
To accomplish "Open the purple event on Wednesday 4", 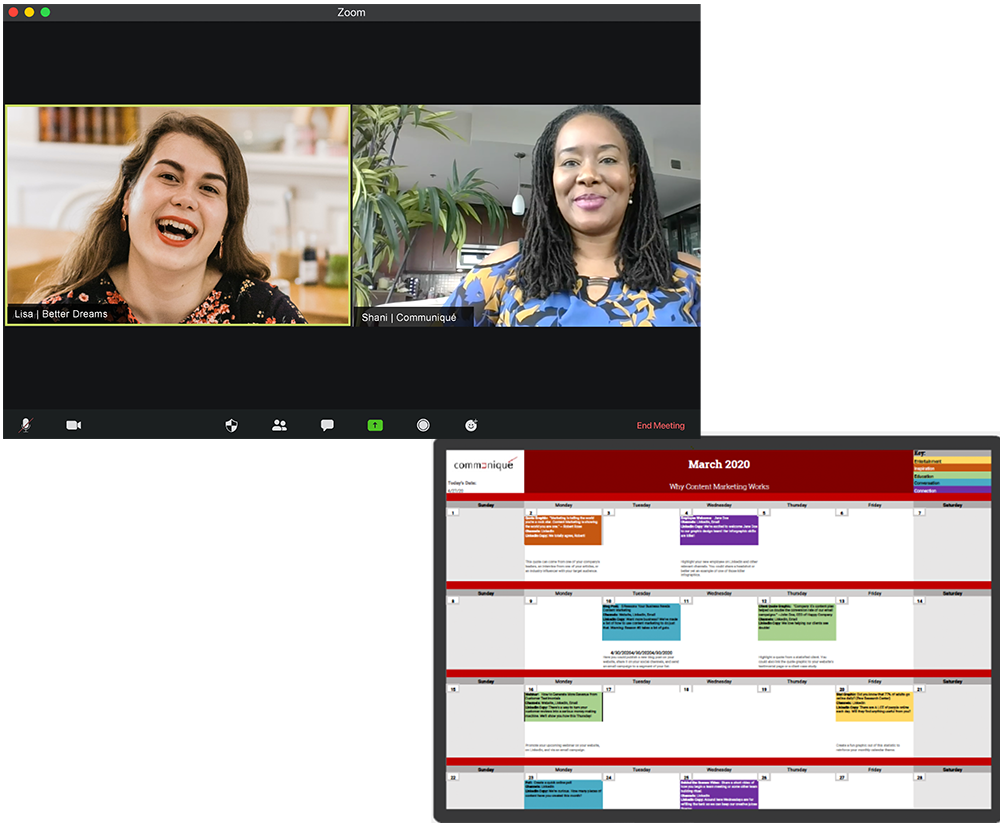I will (x=719, y=530).
